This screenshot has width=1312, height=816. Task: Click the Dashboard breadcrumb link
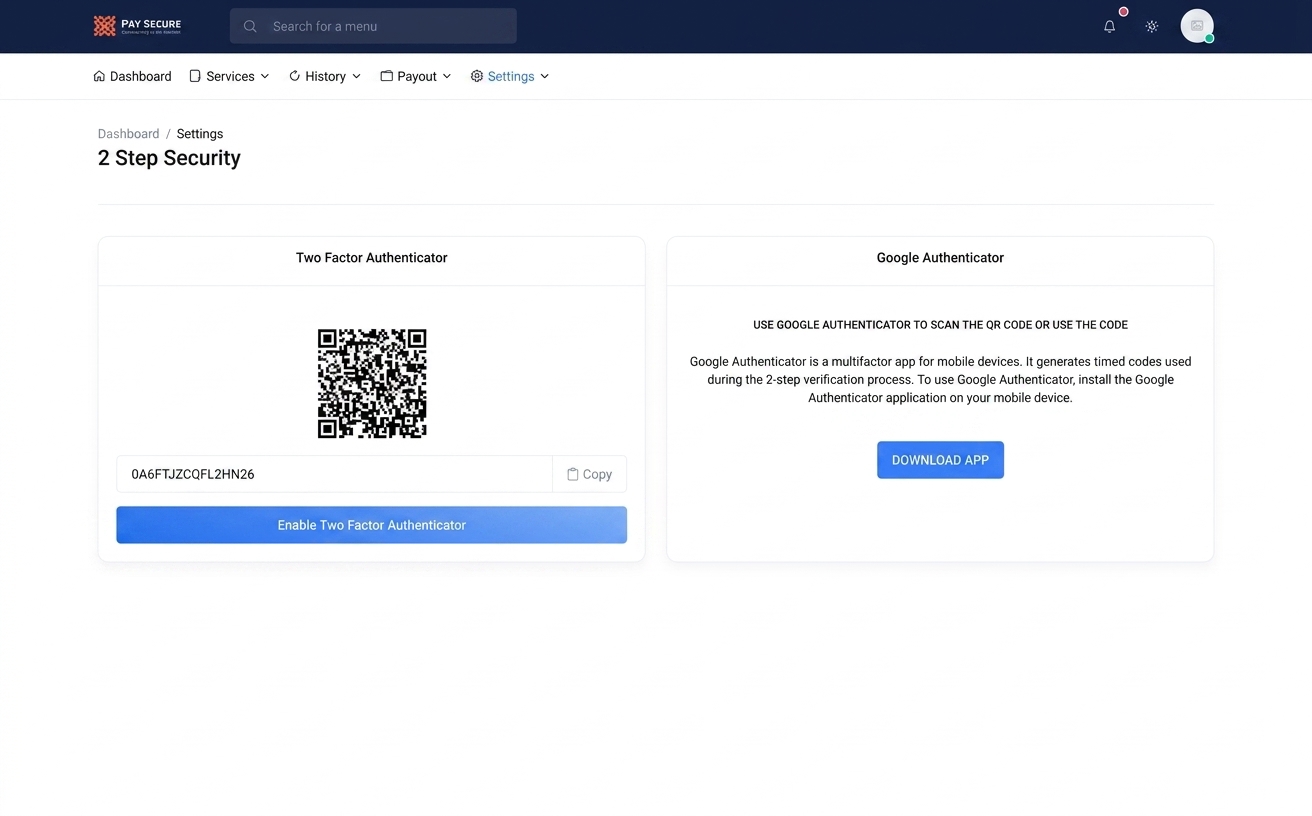(x=128, y=134)
